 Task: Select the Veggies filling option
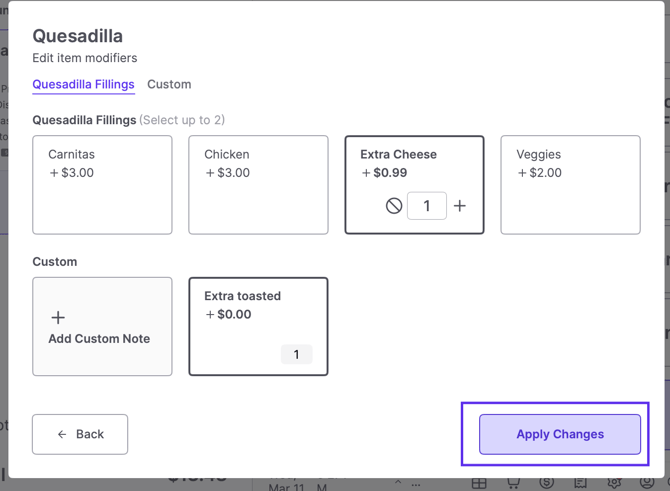[x=570, y=185]
